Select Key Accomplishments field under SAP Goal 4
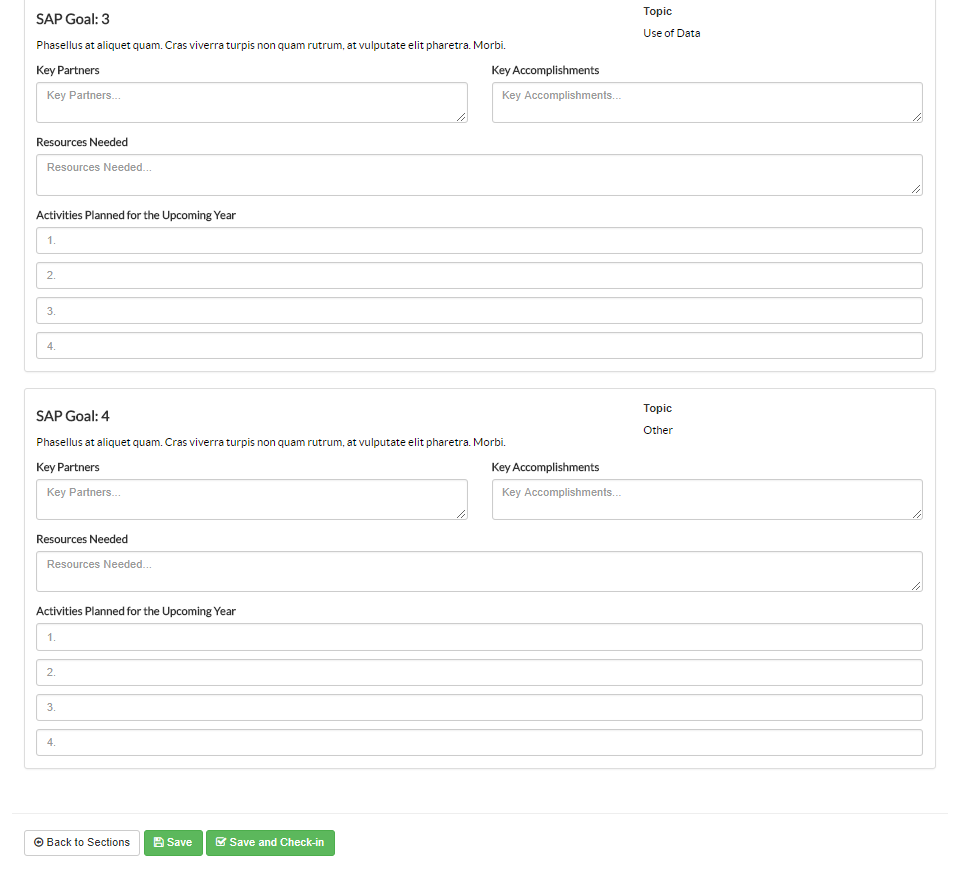This screenshot has width=958, height=885. tap(706, 500)
